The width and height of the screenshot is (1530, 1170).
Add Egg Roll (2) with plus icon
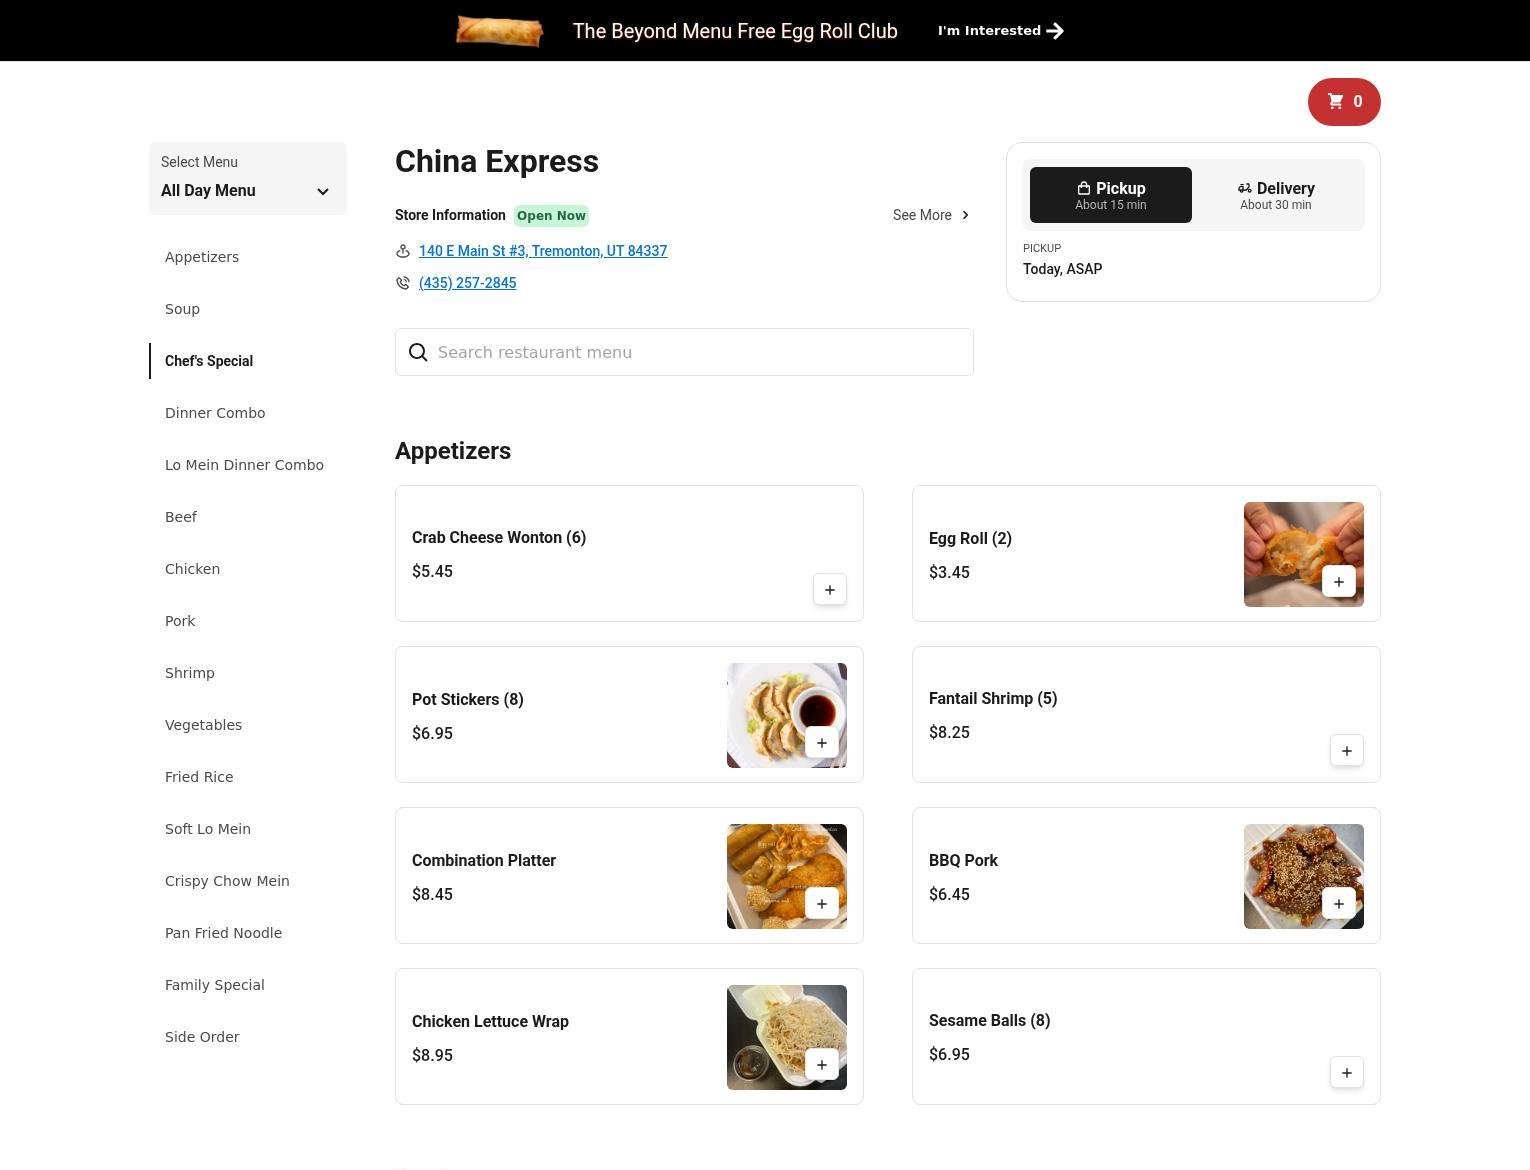tap(1339, 582)
